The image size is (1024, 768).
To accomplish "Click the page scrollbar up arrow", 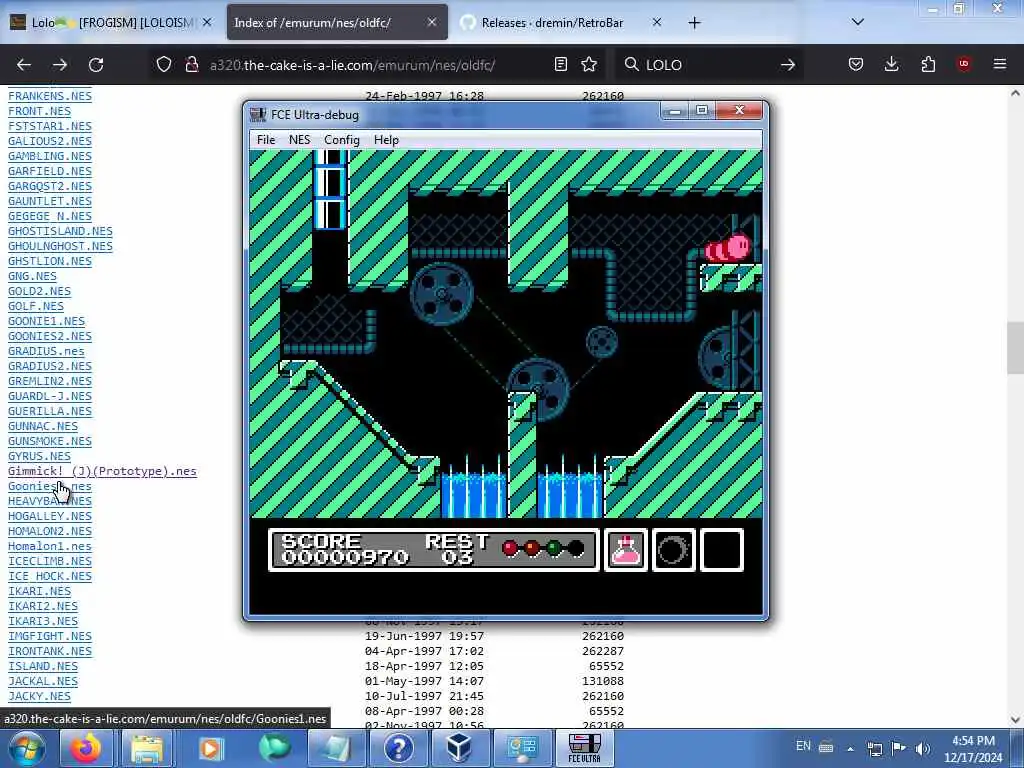I will [1015, 93].
